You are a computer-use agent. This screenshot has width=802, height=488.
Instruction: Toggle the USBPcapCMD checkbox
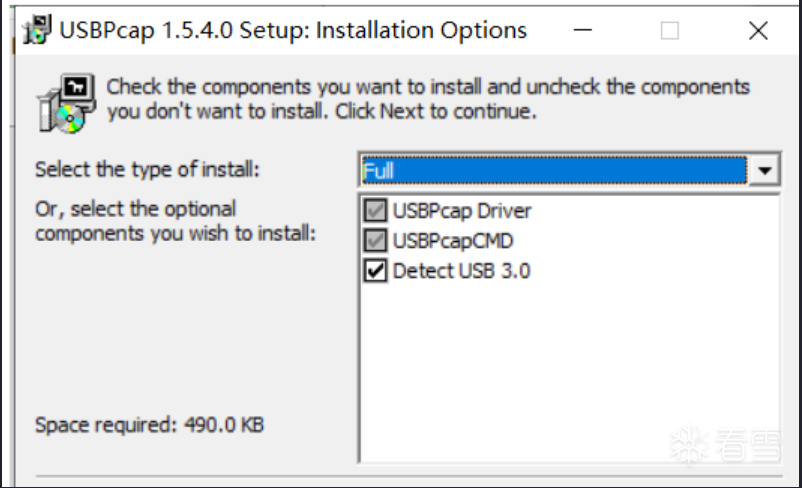[375, 240]
